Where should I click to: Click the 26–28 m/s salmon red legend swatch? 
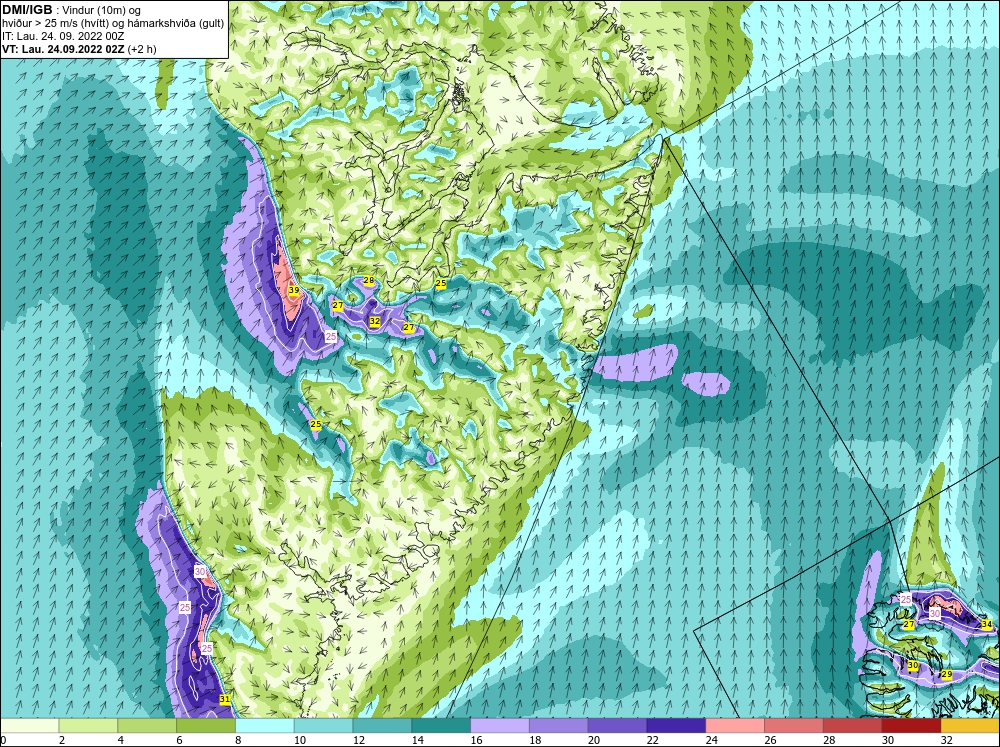(794, 725)
